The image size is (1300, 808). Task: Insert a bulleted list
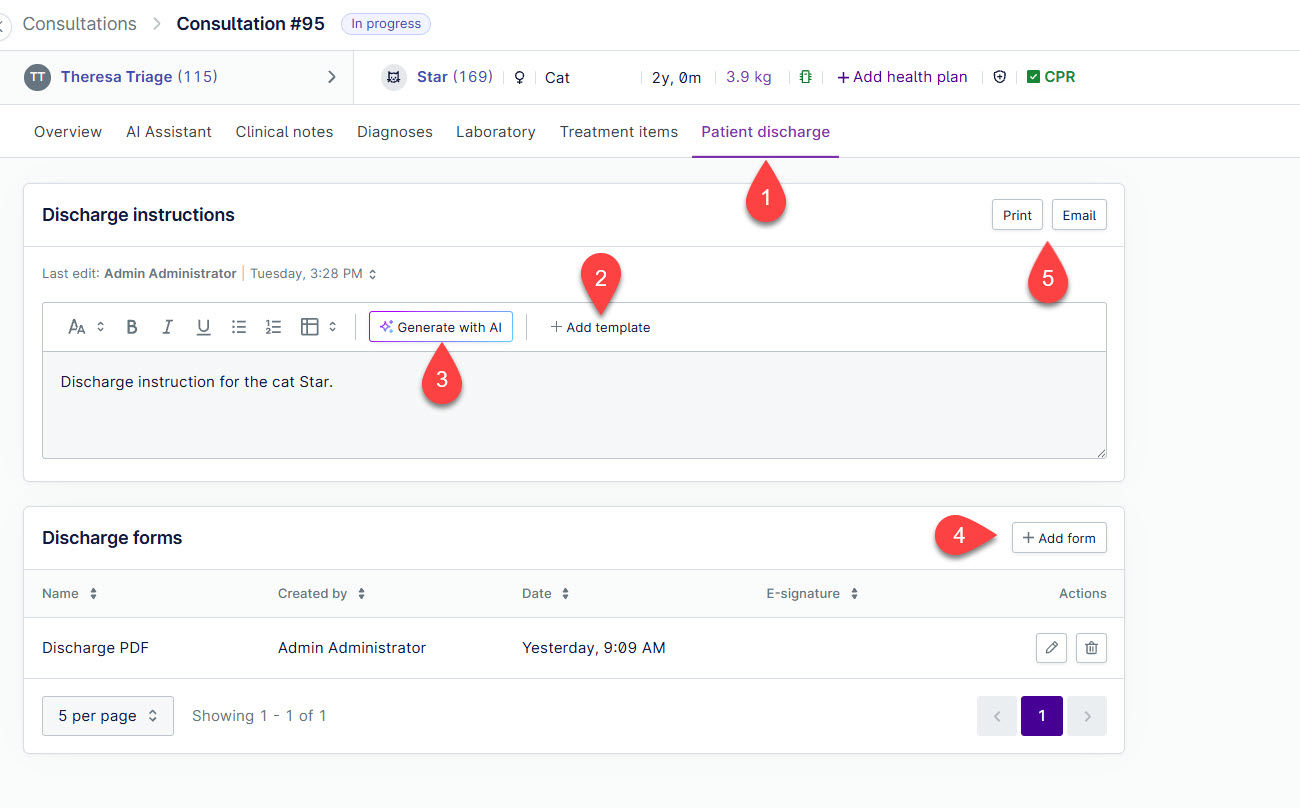238,327
